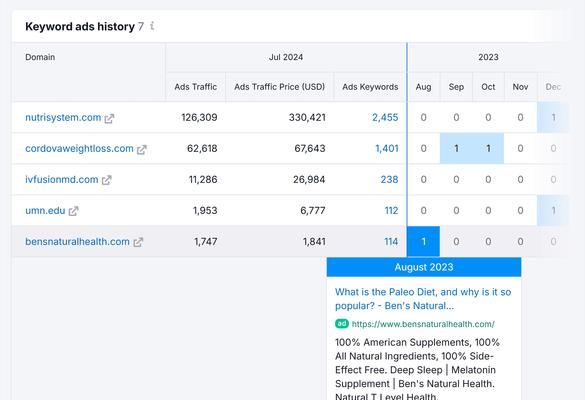Open umn.edu's 112 ads keywords
Viewport: 585px width, 400px height.
[x=391, y=210]
